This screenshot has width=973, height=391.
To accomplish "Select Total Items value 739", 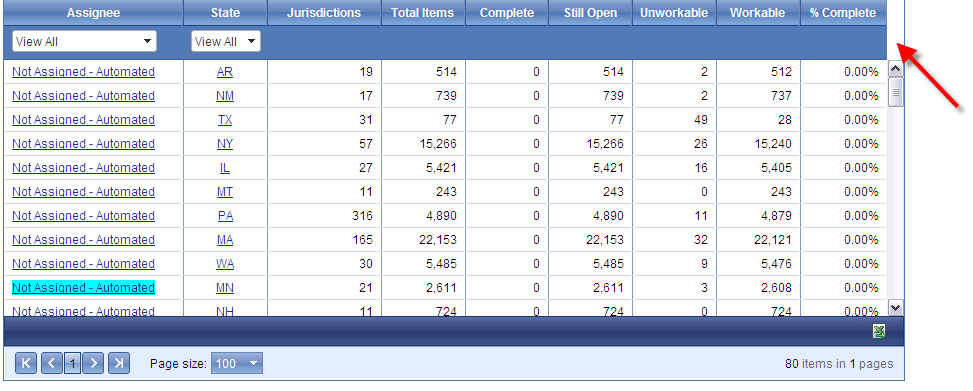I will coord(446,96).
